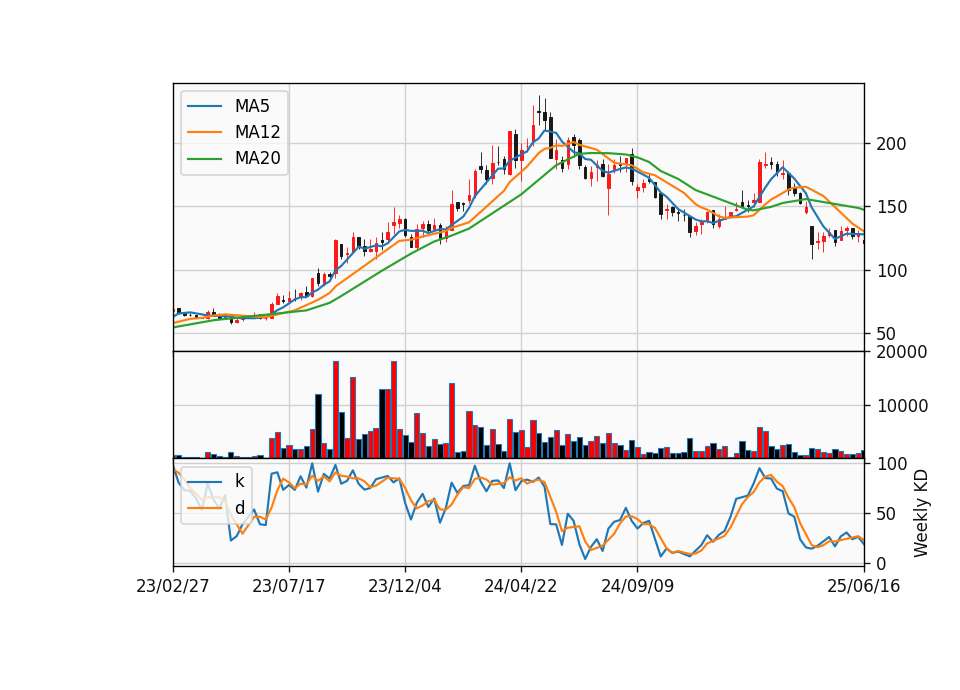Image resolution: width=960 pixels, height=690 pixels.
Task: Click the 24/09/09 date label
Action: [x=637, y=587]
